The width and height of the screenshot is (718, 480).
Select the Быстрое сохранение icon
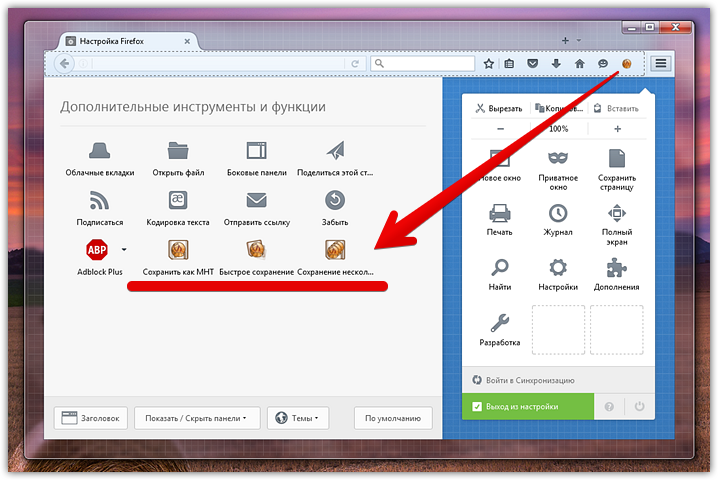click(x=256, y=250)
